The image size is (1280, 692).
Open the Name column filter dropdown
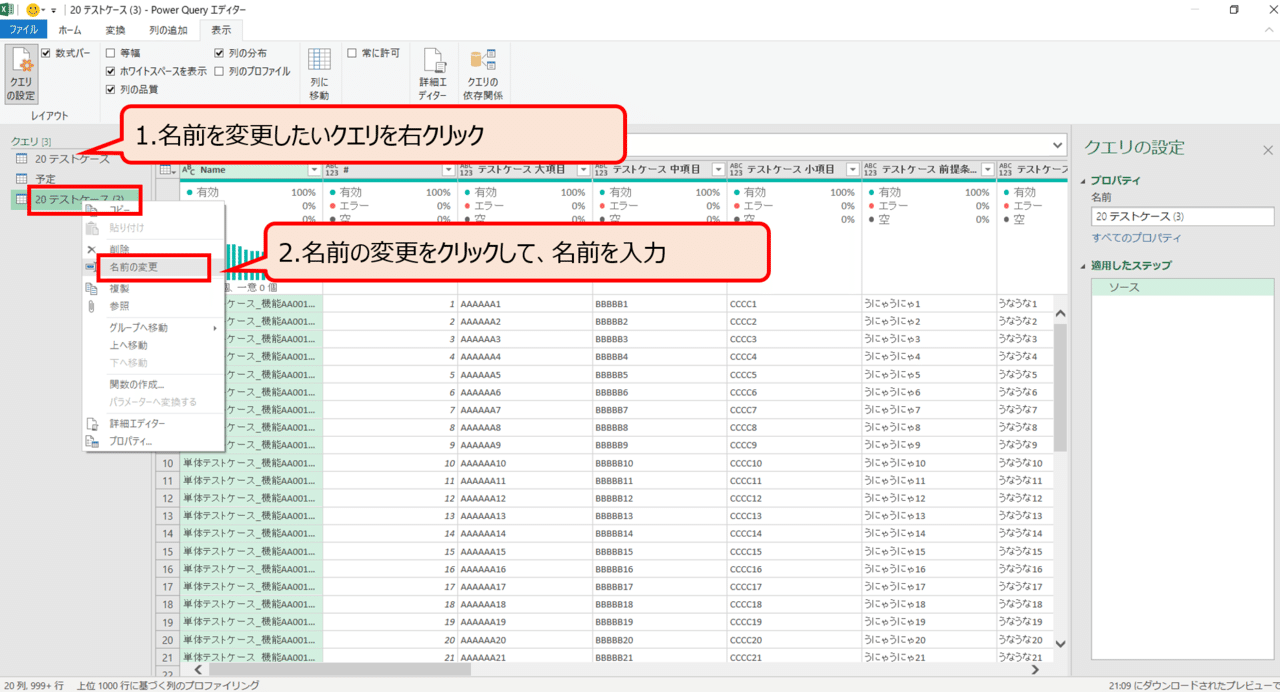pos(314,170)
